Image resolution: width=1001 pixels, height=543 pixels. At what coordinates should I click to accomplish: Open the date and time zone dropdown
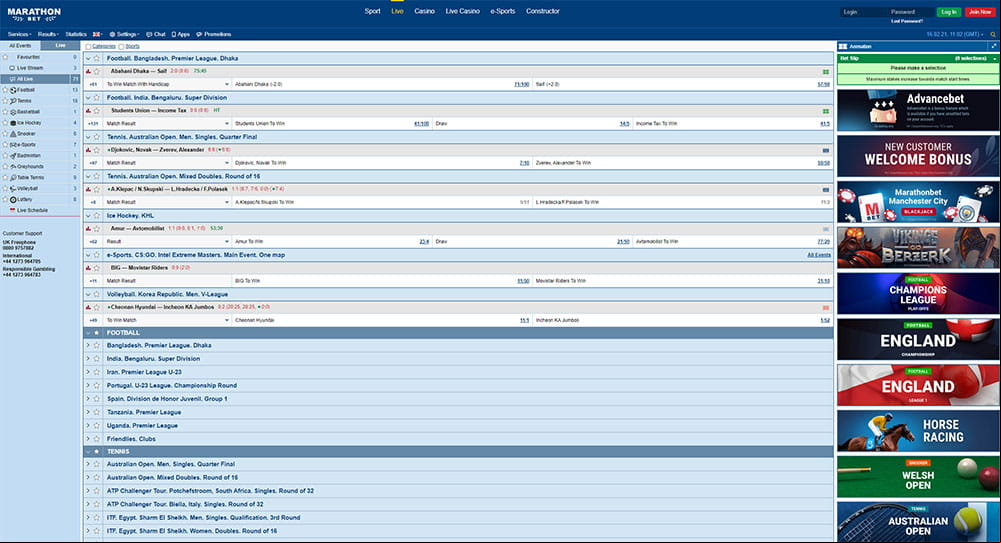click(x=954, y=34)
